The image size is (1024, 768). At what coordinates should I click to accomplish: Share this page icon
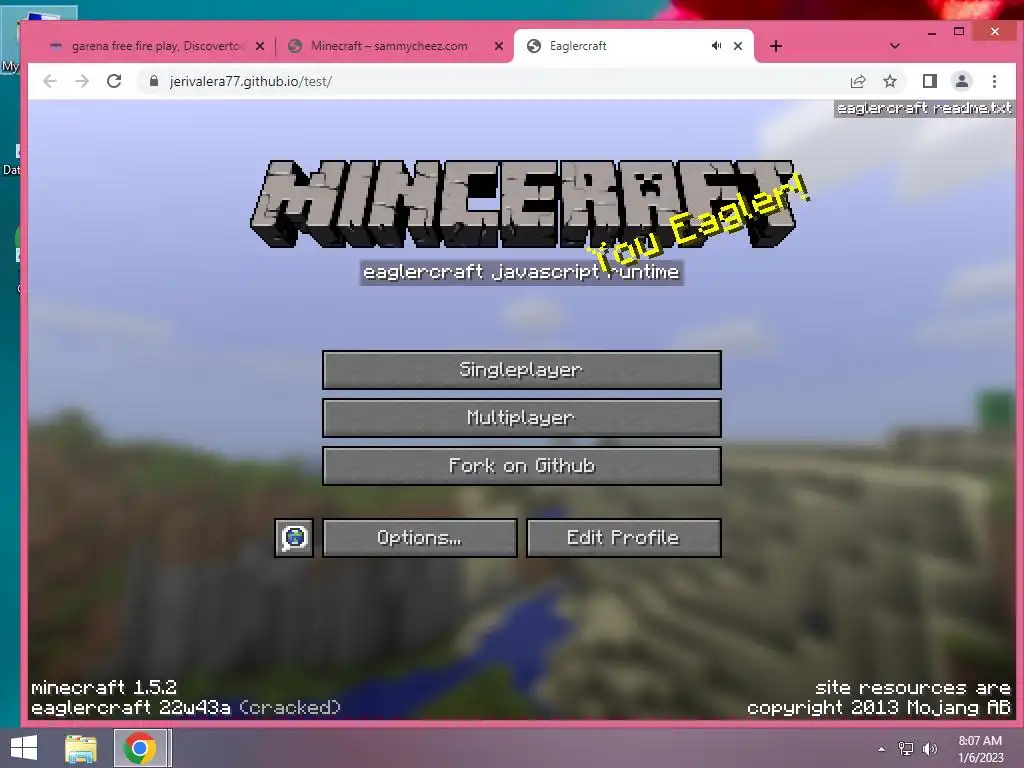coord(858,81)
